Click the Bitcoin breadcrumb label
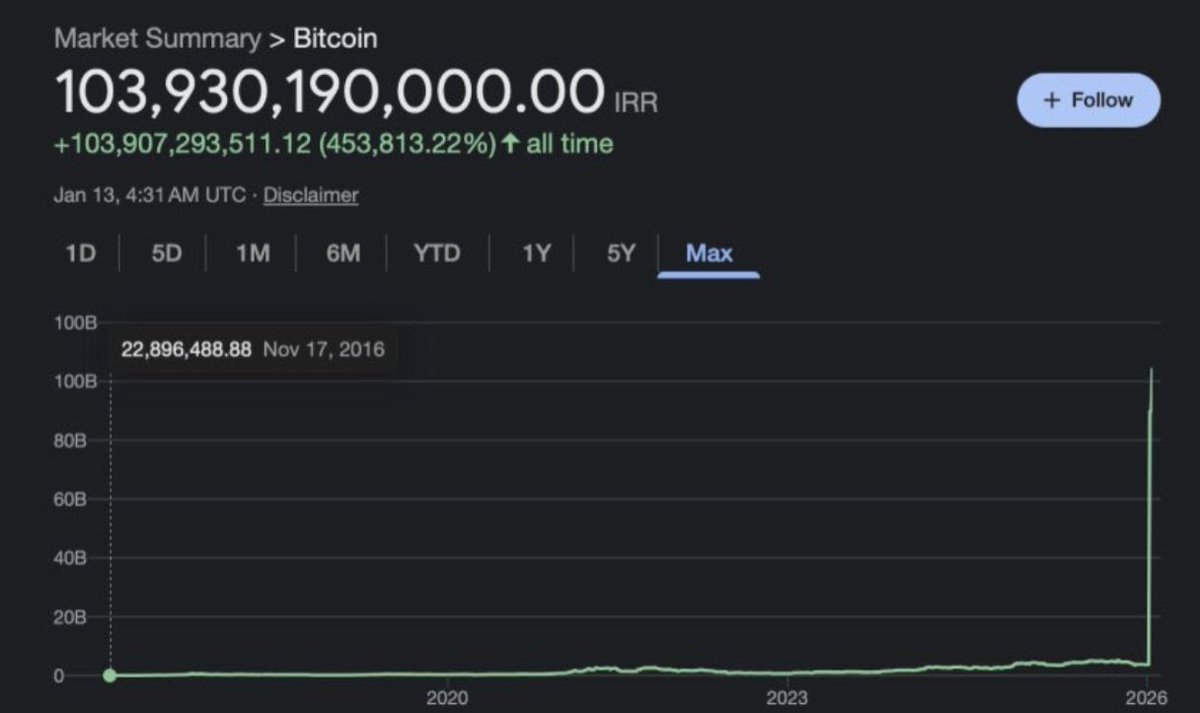The height and width of the screenshot is (713, 1200). [334, 38]
